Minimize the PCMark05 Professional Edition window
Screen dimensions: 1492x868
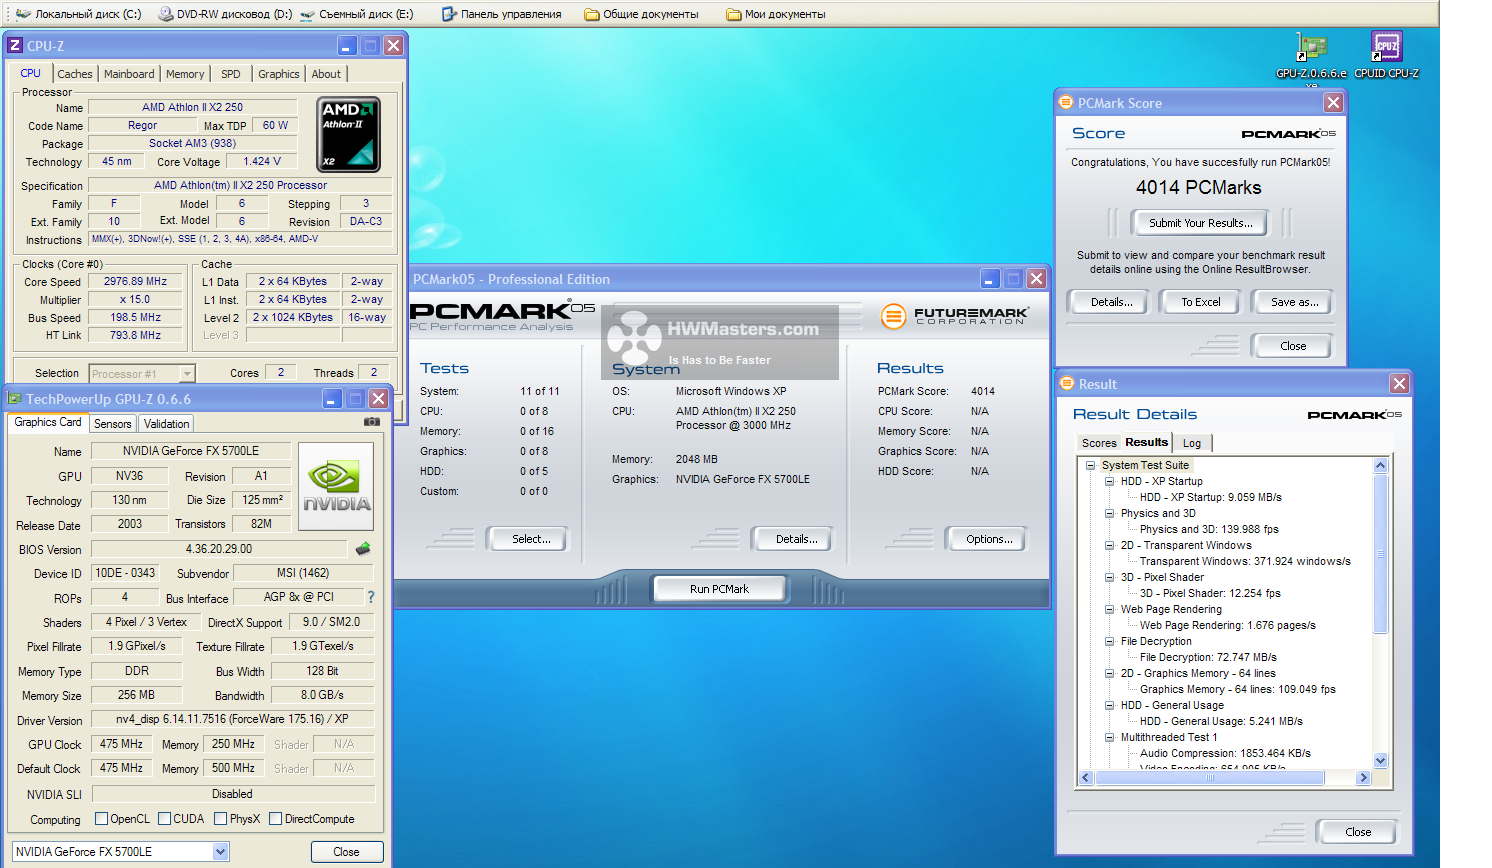tap(990, 279)
